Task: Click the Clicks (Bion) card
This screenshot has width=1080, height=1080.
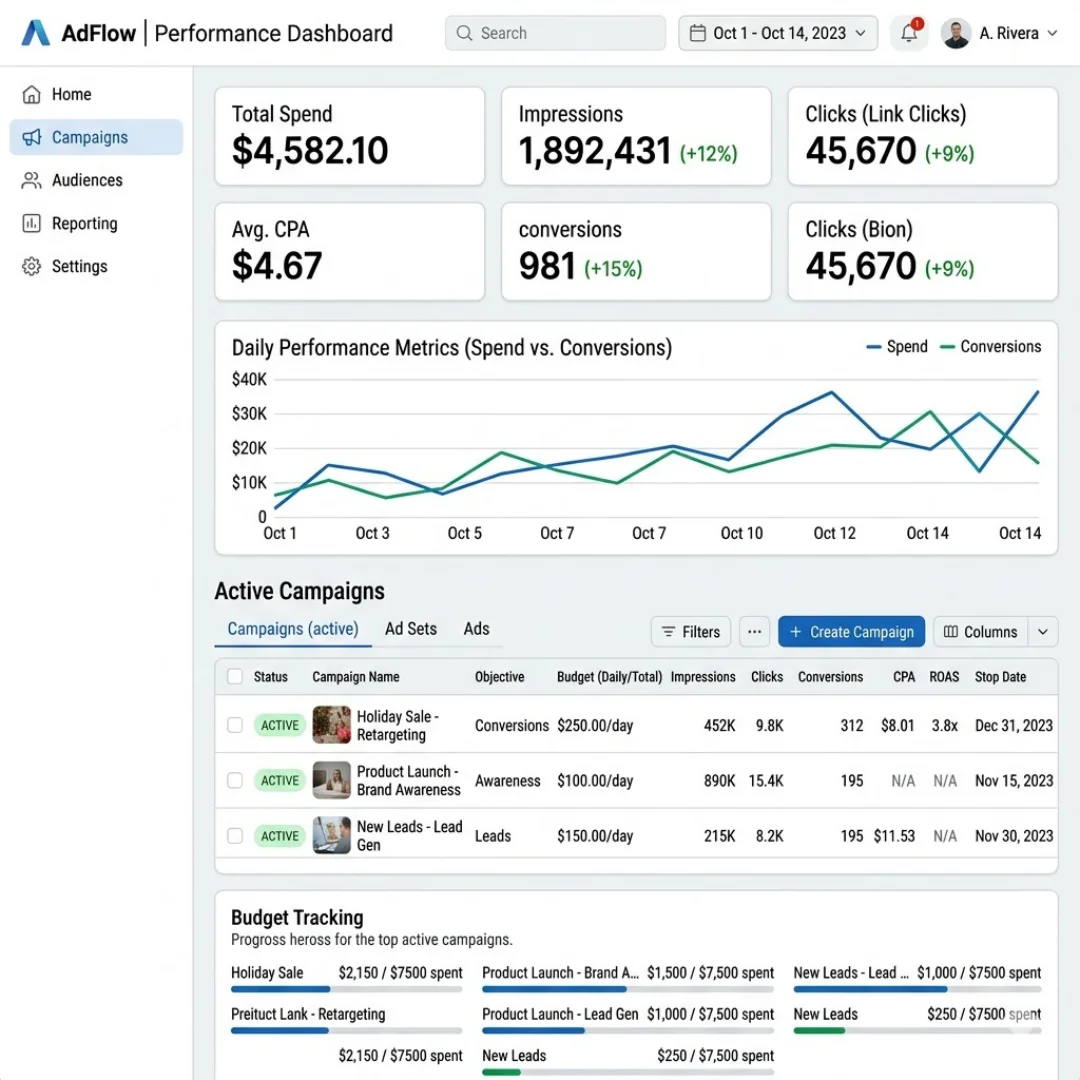Action: (922, 251)
